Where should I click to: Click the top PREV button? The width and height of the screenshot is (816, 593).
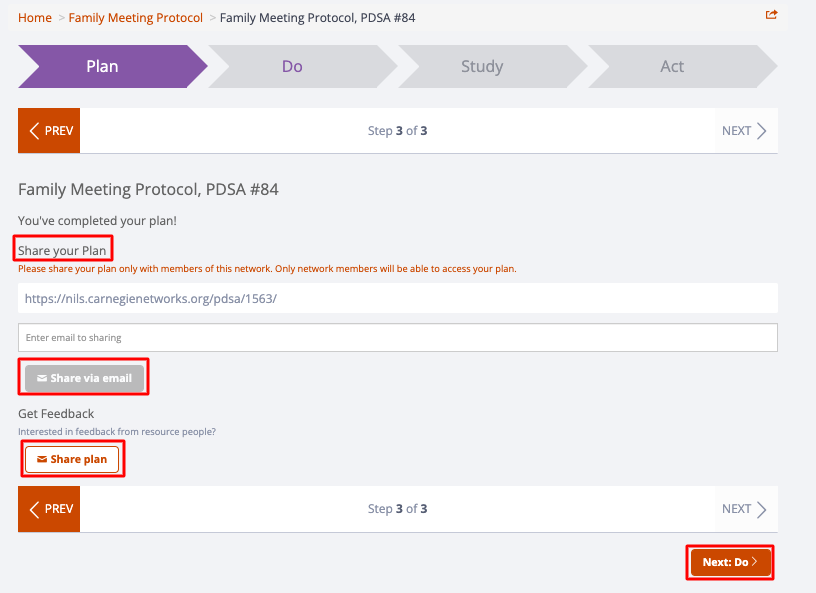click(x=49, y=131)
